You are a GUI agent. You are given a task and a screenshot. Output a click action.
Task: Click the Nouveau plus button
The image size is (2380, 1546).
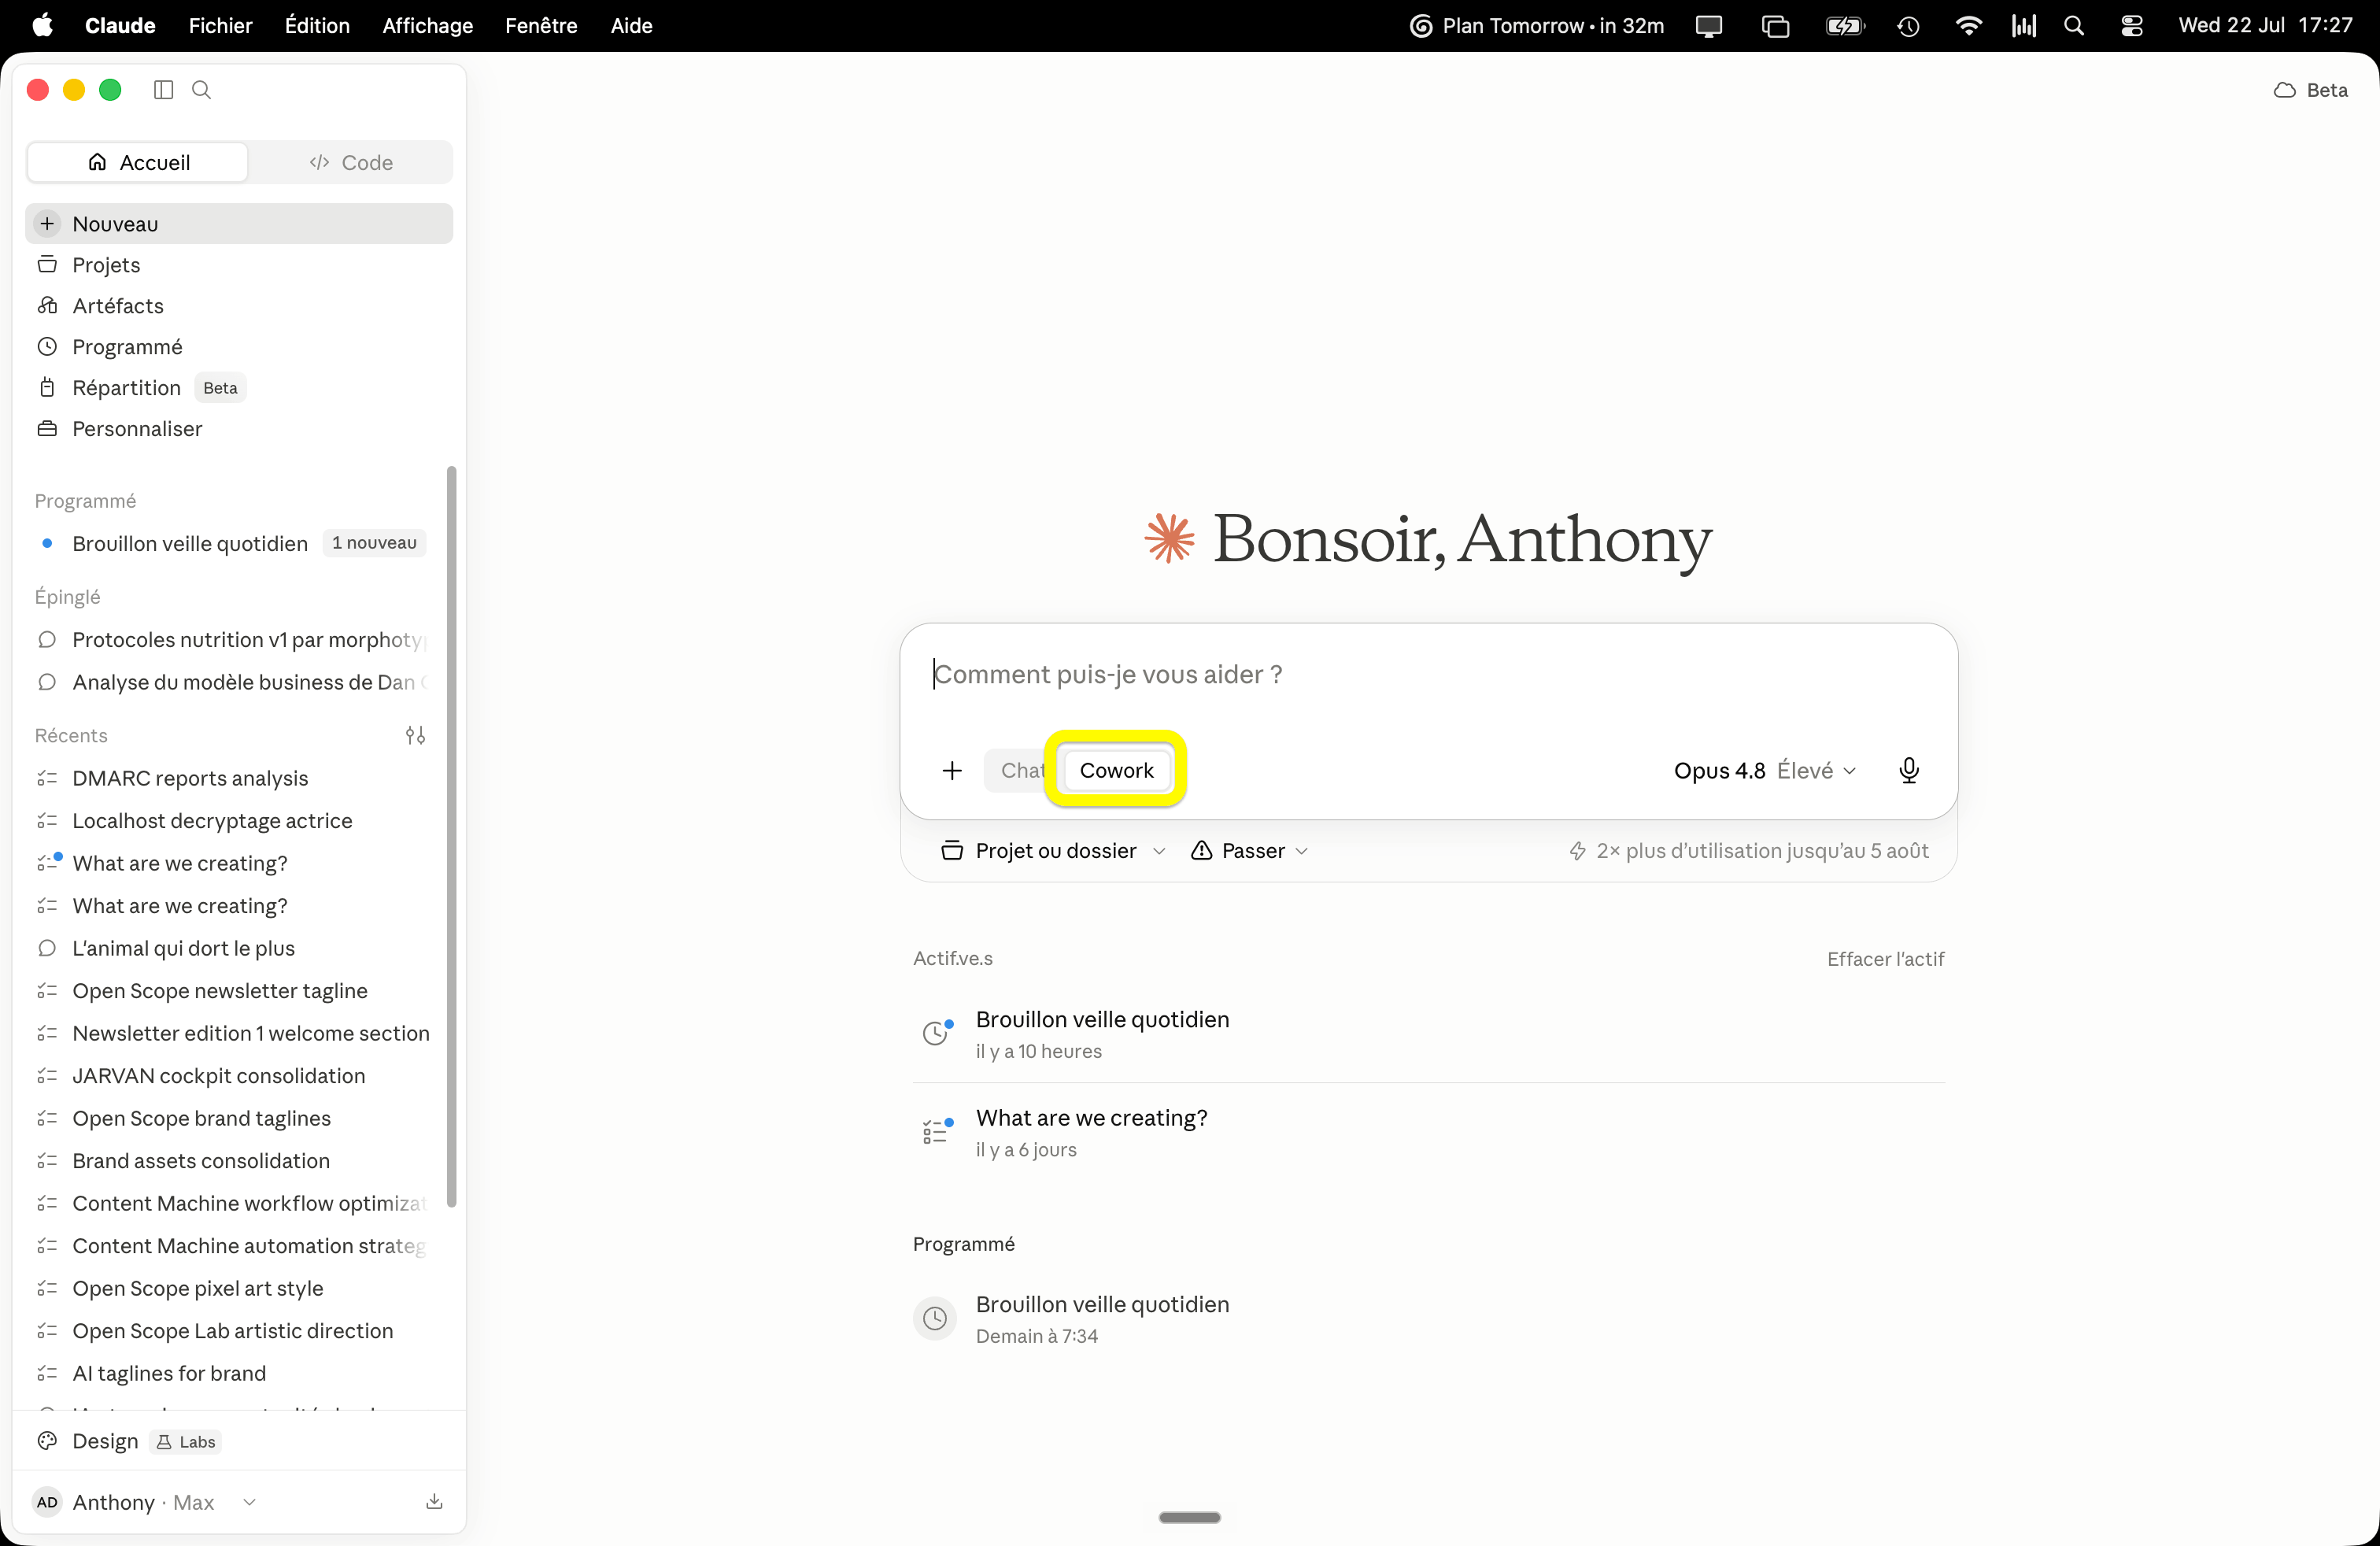click(x=238, y=224)
